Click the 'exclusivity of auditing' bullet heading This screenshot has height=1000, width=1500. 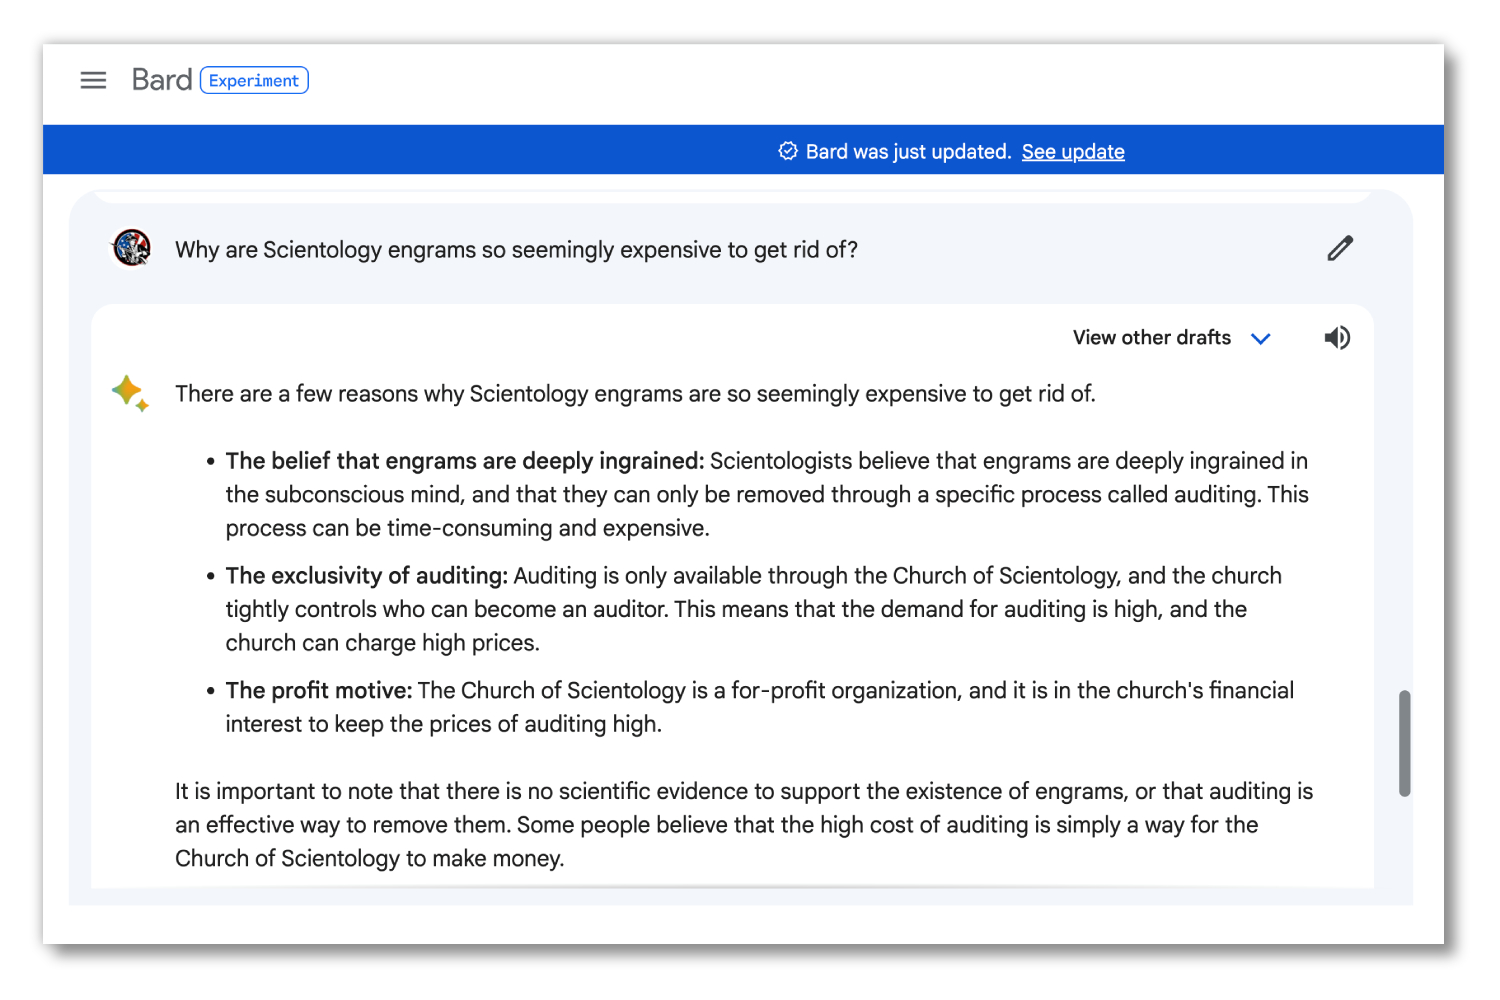(367, 576)
